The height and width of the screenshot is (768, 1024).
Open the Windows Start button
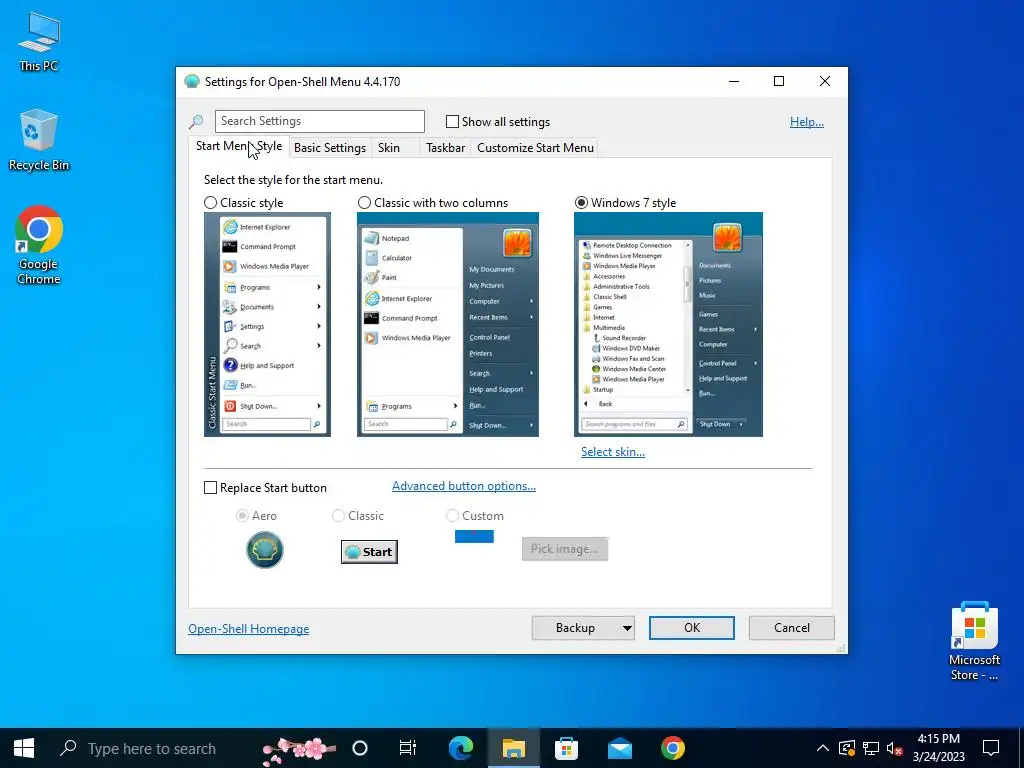pos(24,748)
